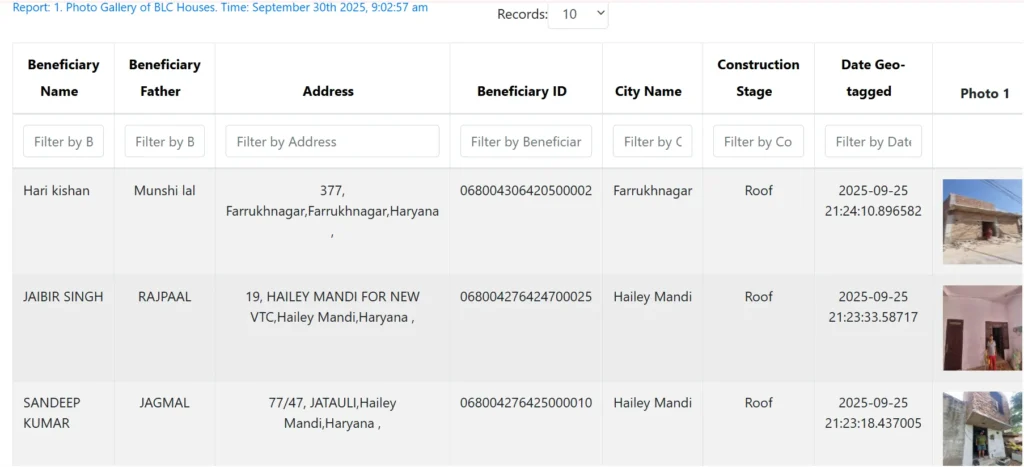Sort by City Name column header

pos(648,91)
